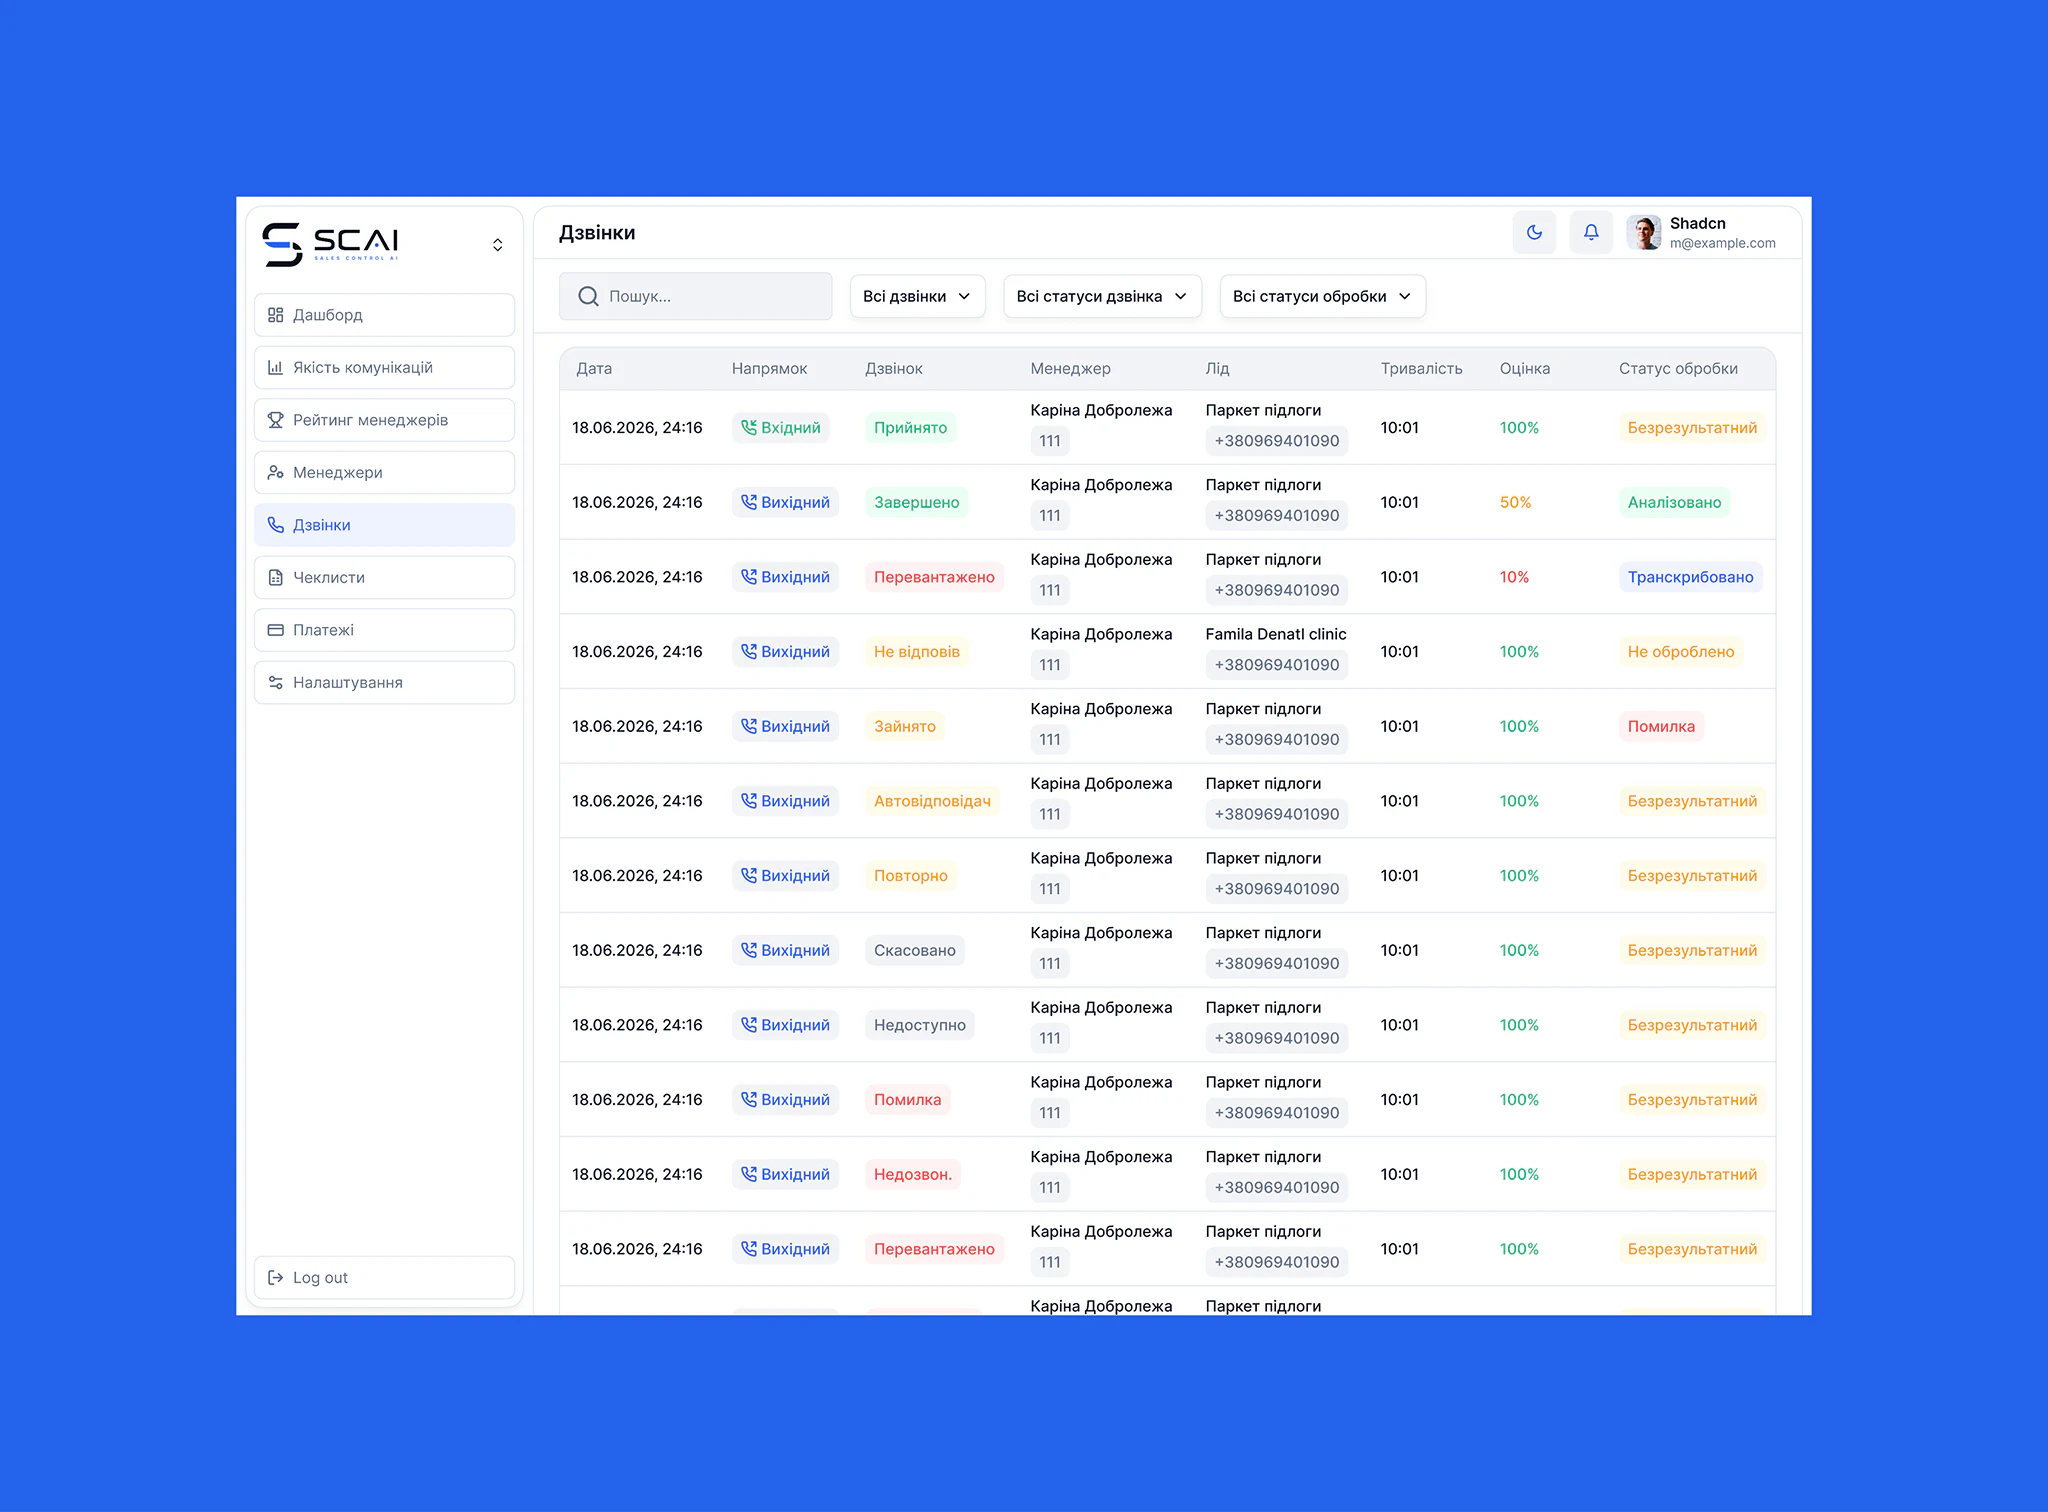Click the SCAI logo
This screenshot has width=2048, height=1512.
331,244
